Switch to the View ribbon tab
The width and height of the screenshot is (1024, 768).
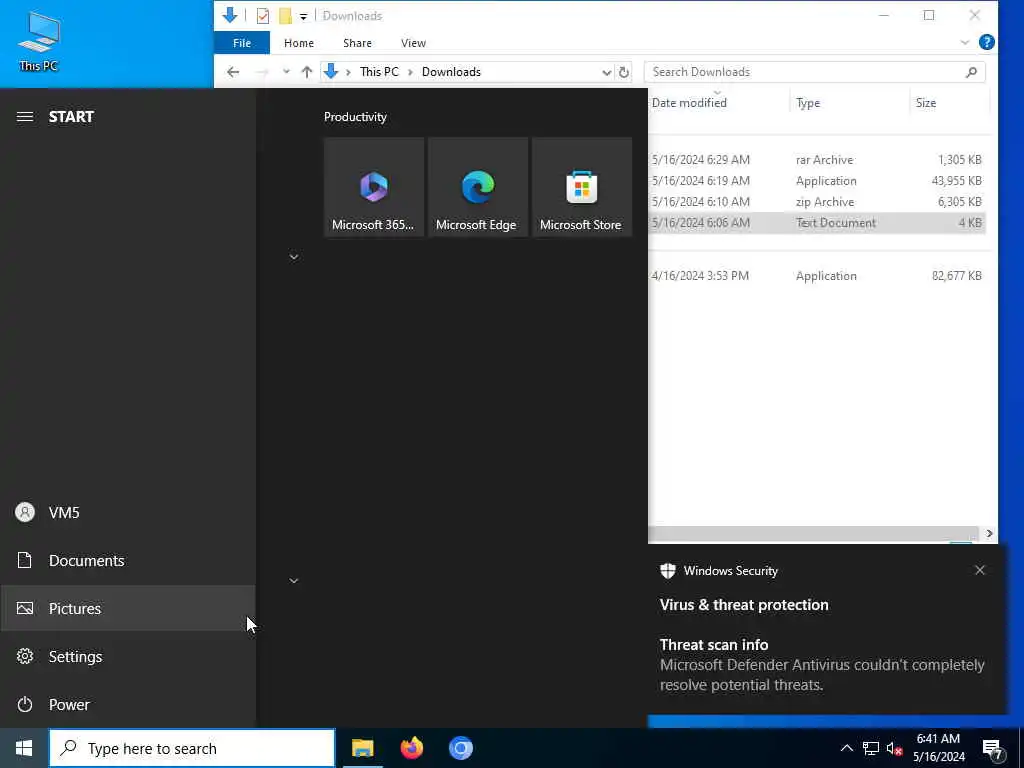click(x=413, y=43)
